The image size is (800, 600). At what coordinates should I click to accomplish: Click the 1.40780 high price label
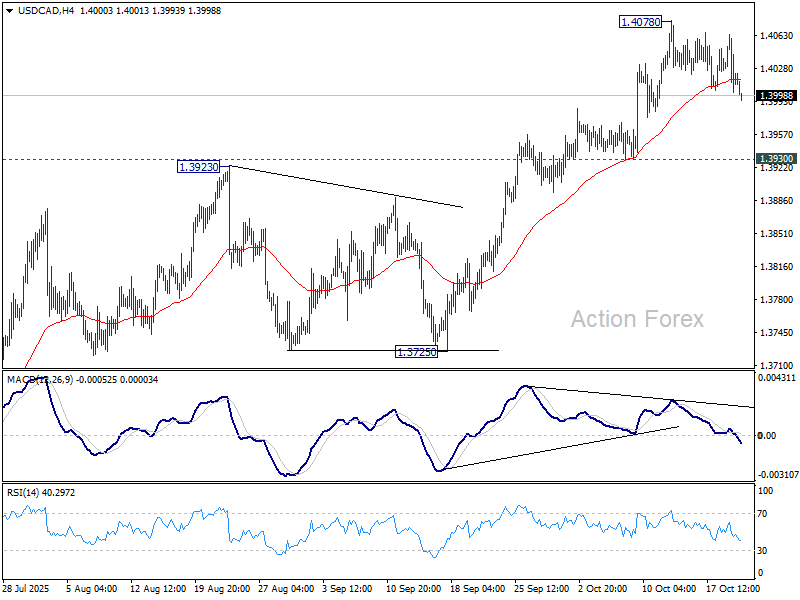point(640,22)
